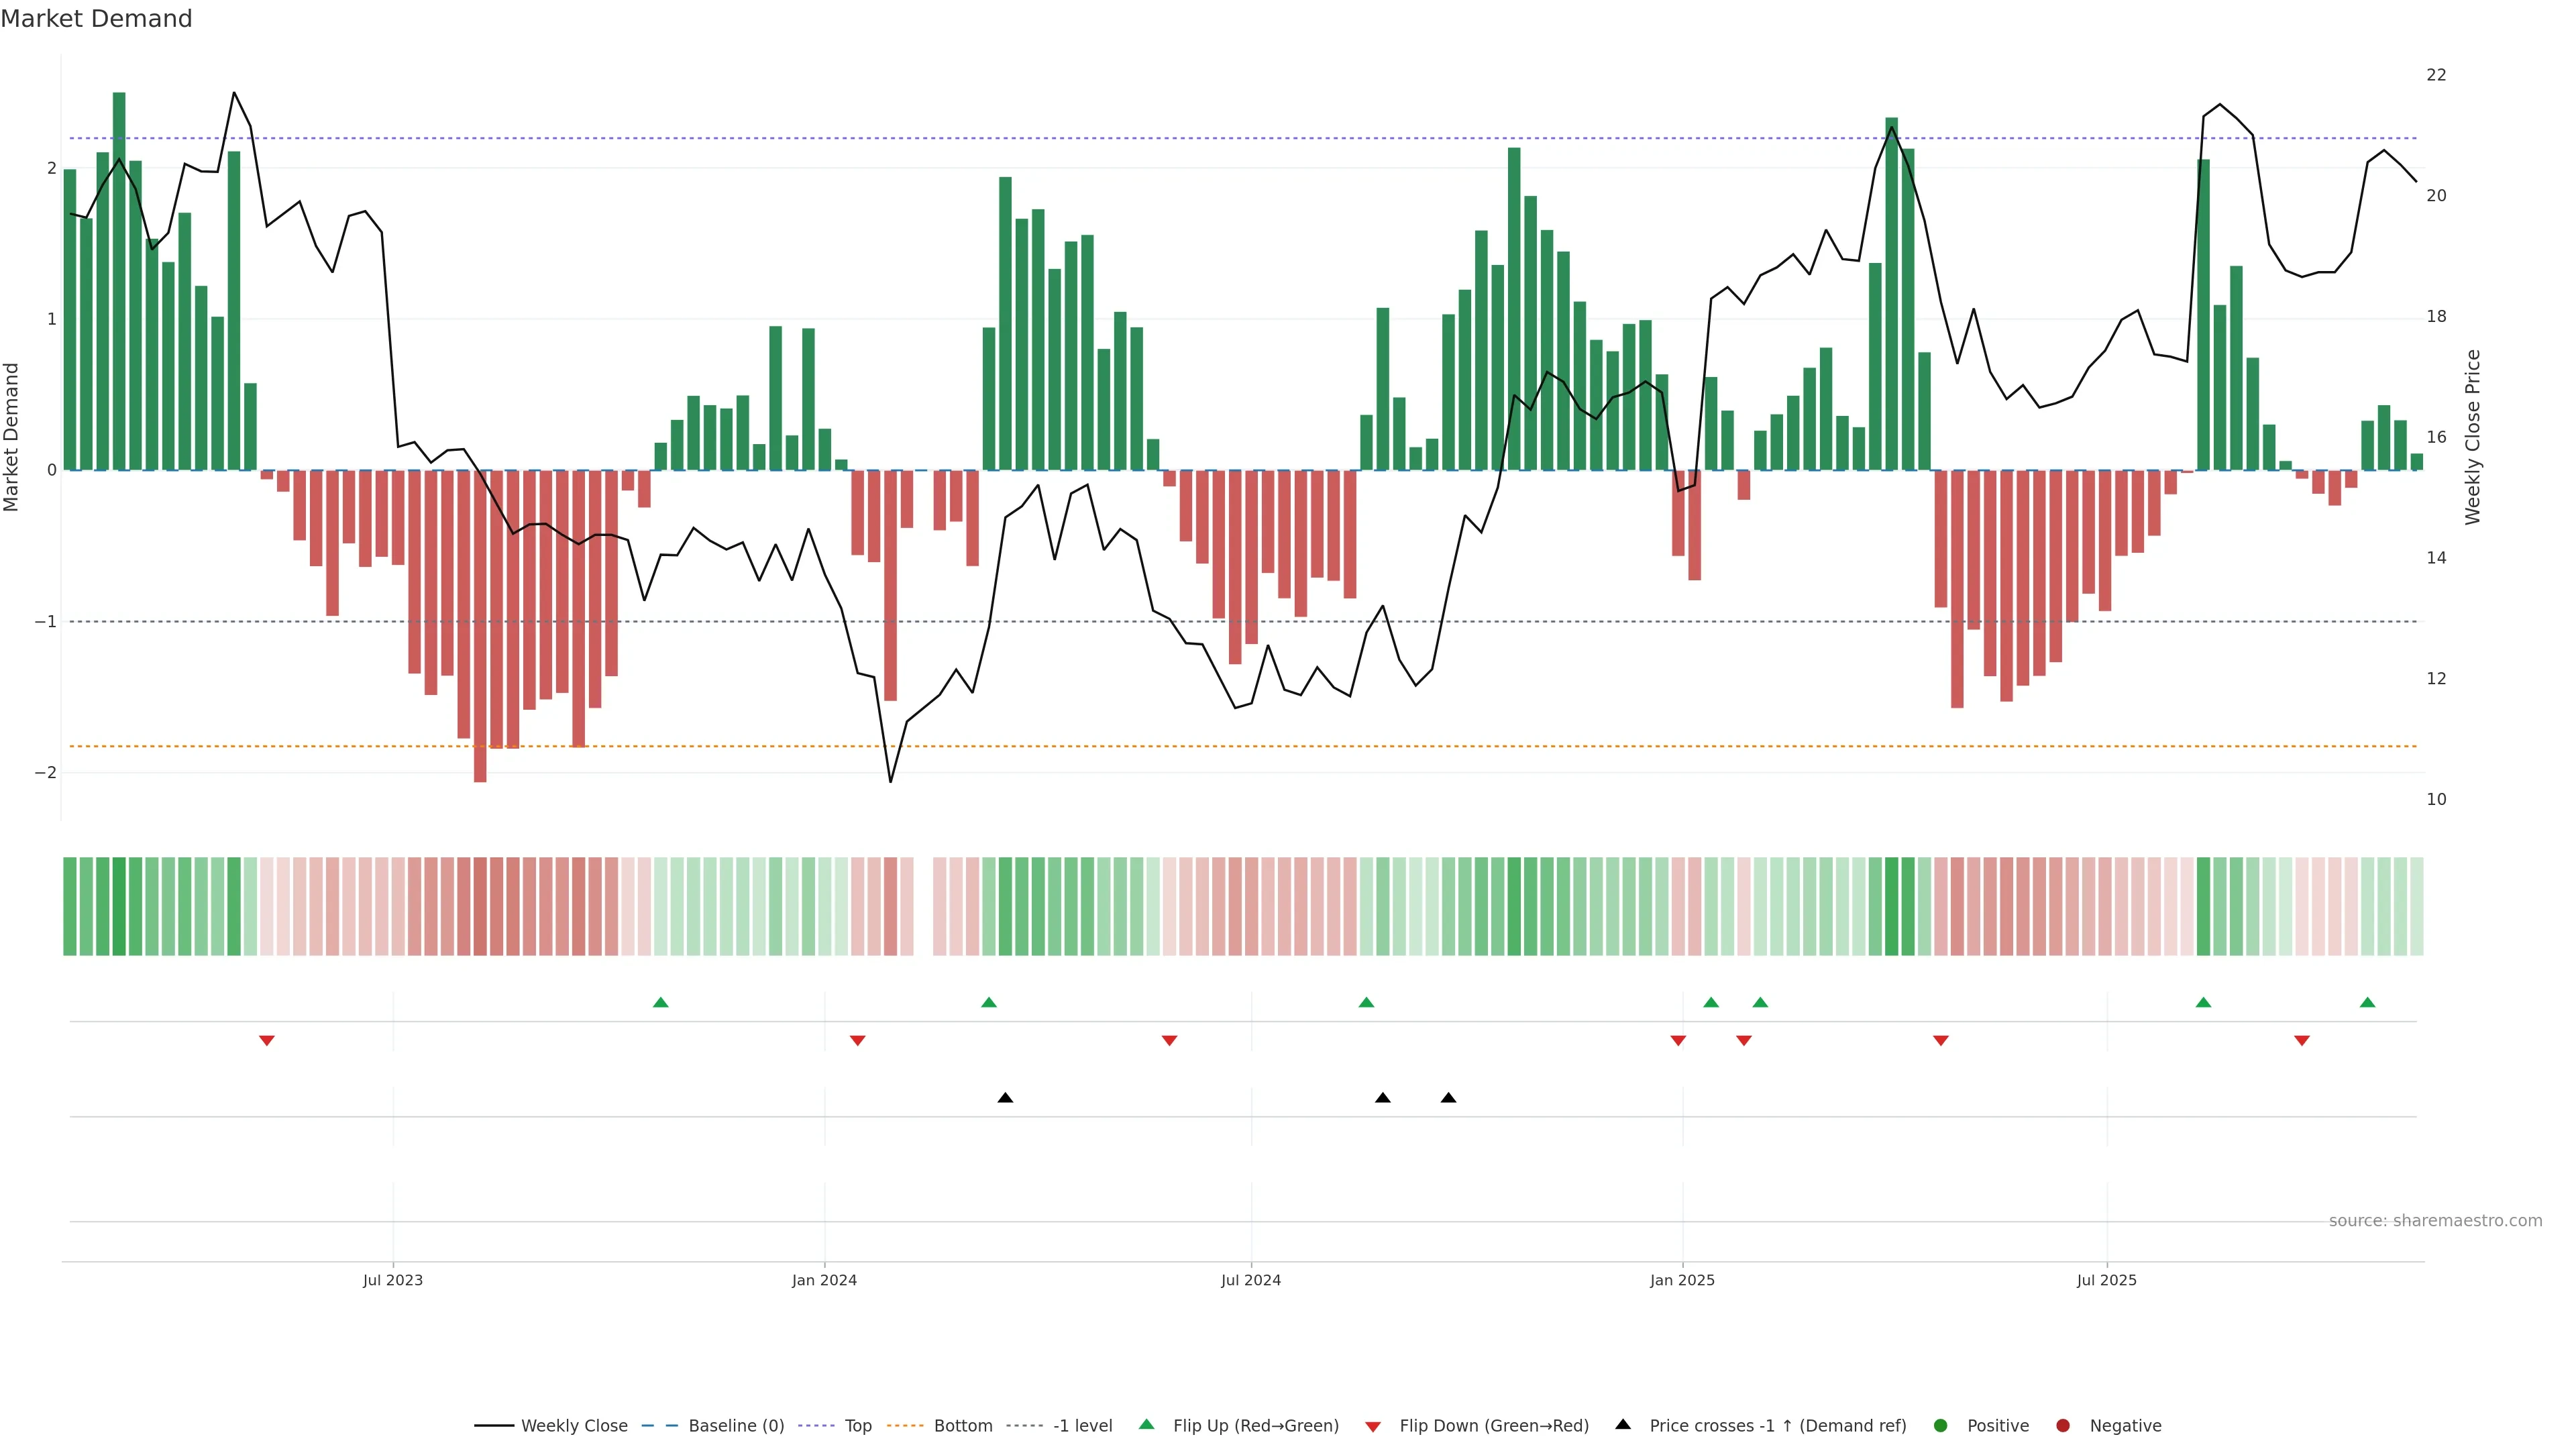Screen dimensions: 2576x1449
Task: Click the first green flip-up marker in the marker row
Action: point(660,1002)
